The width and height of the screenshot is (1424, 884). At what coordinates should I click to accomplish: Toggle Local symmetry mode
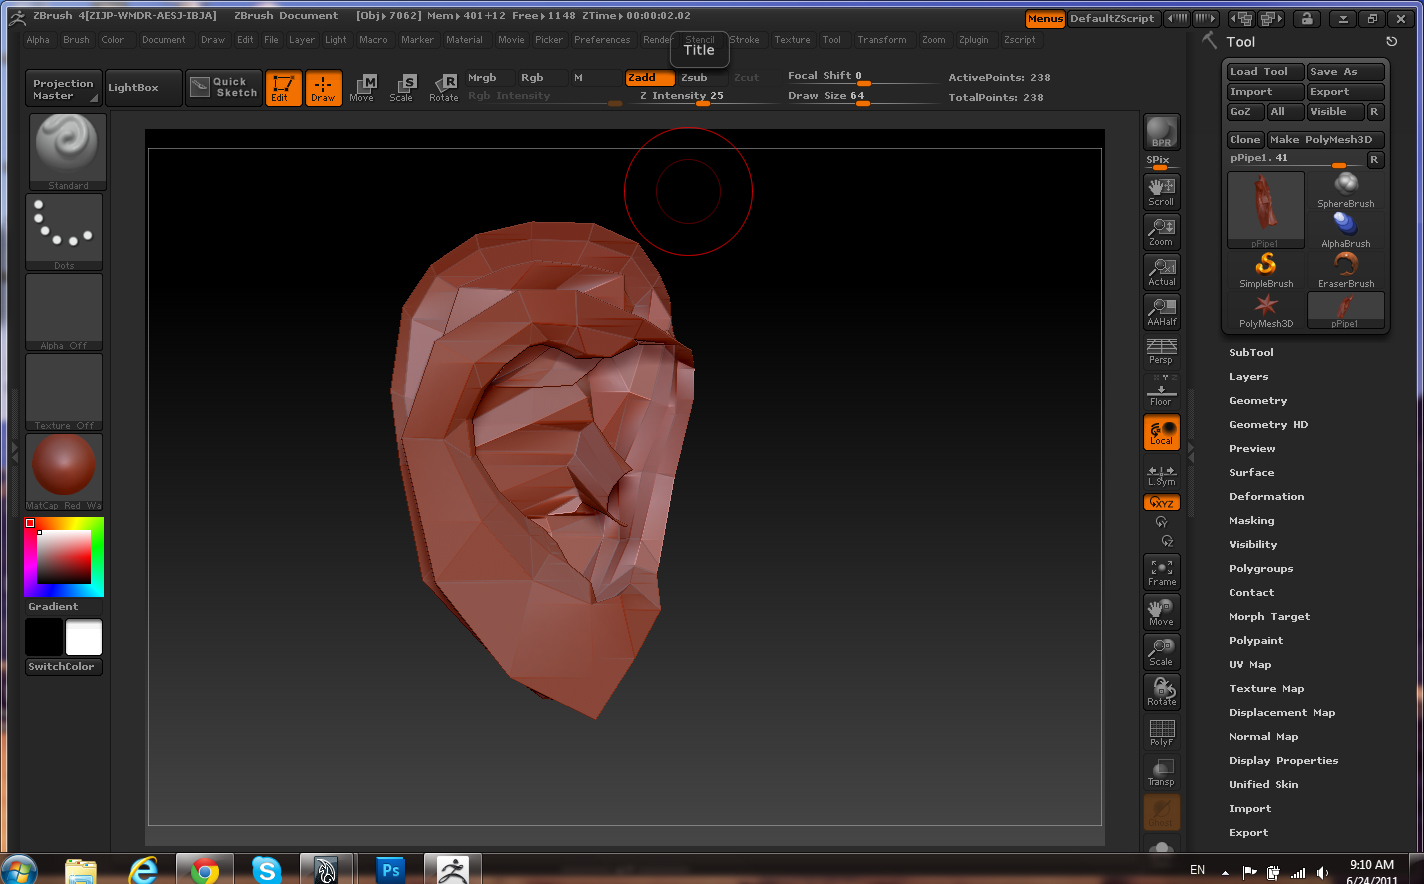click(x=1160, y=472)
